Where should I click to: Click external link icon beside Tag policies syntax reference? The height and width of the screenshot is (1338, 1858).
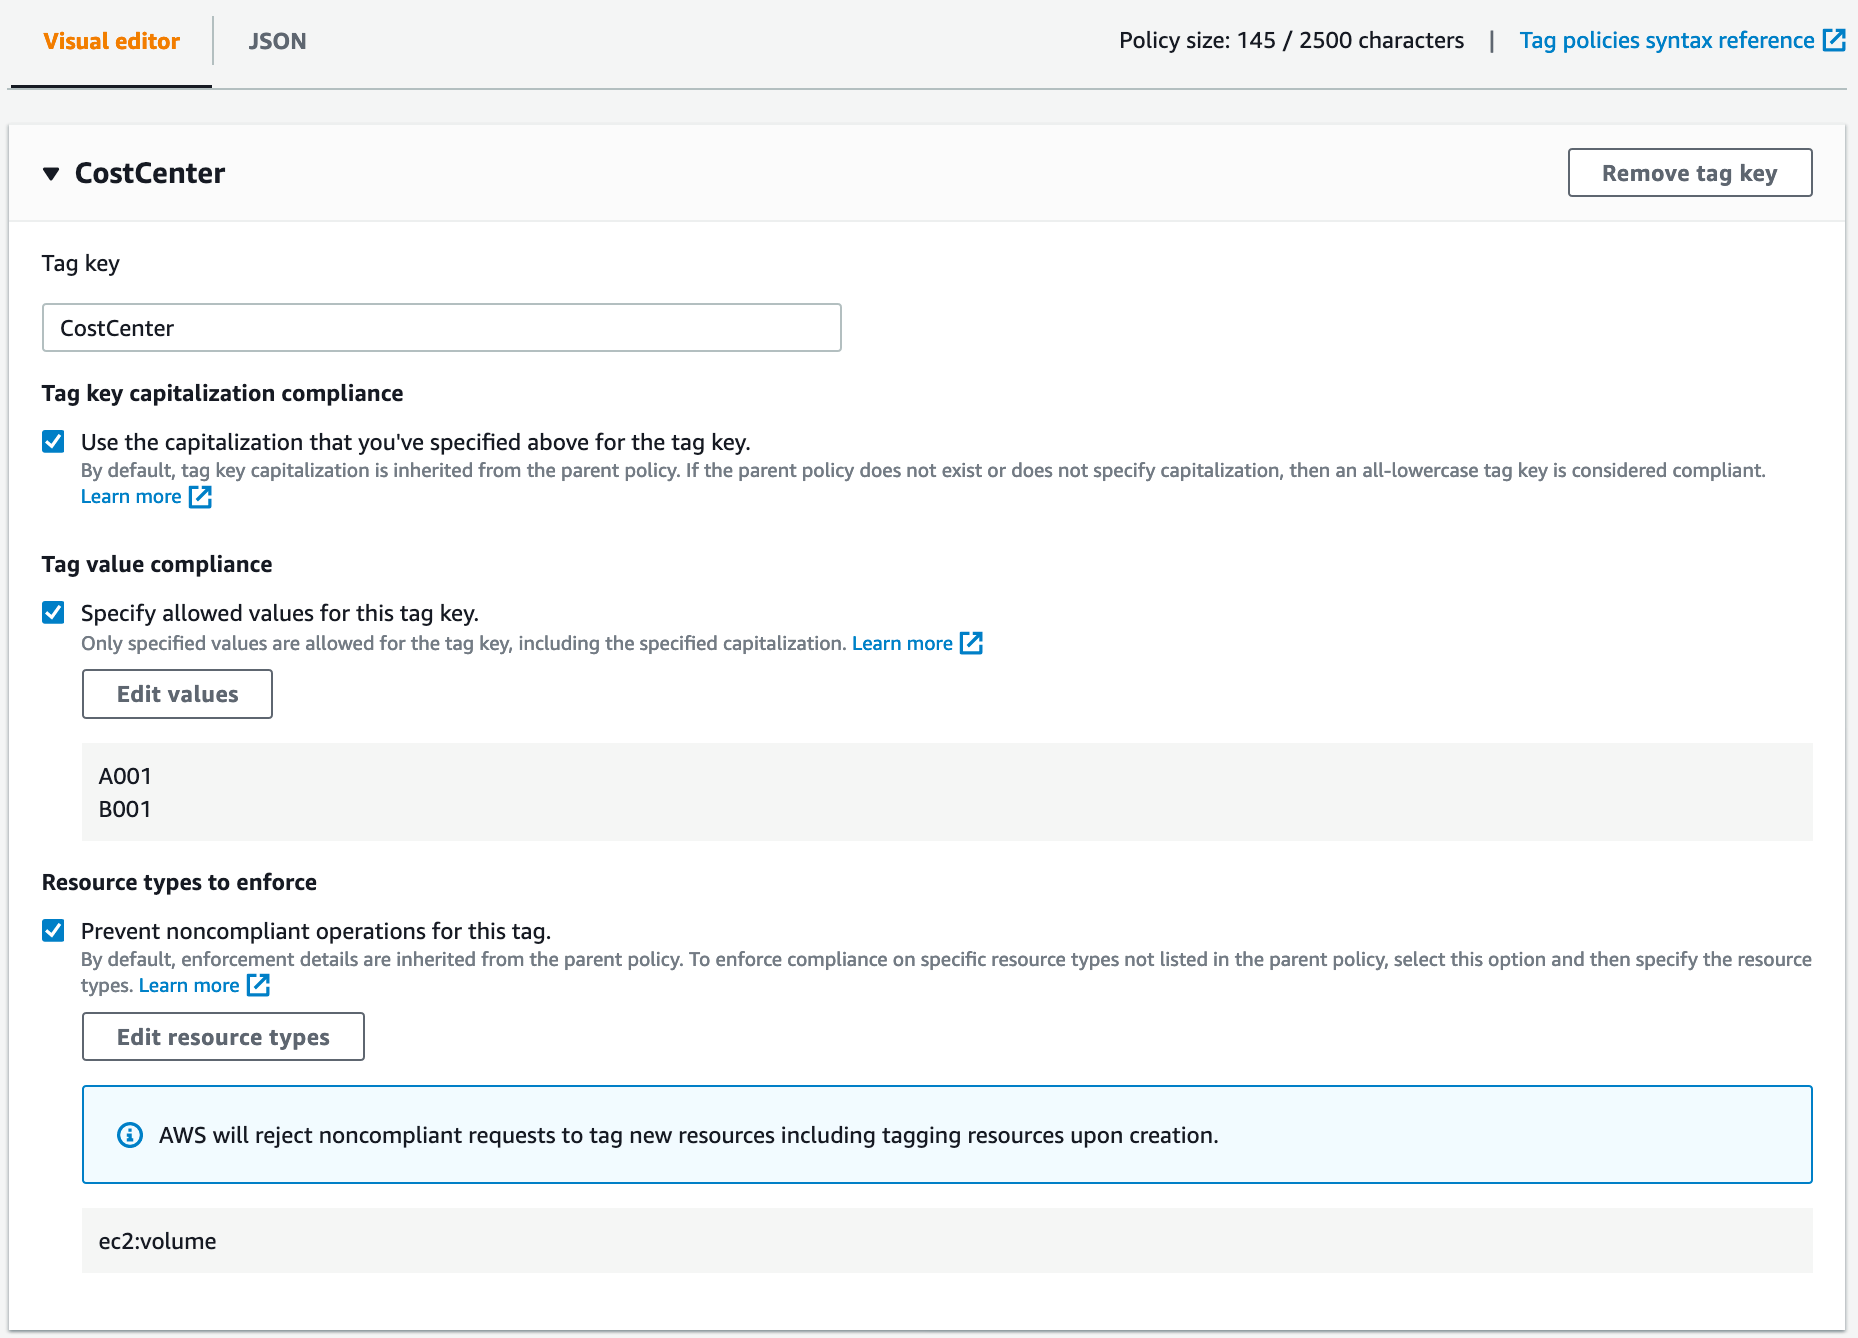tap(1834, 40)
